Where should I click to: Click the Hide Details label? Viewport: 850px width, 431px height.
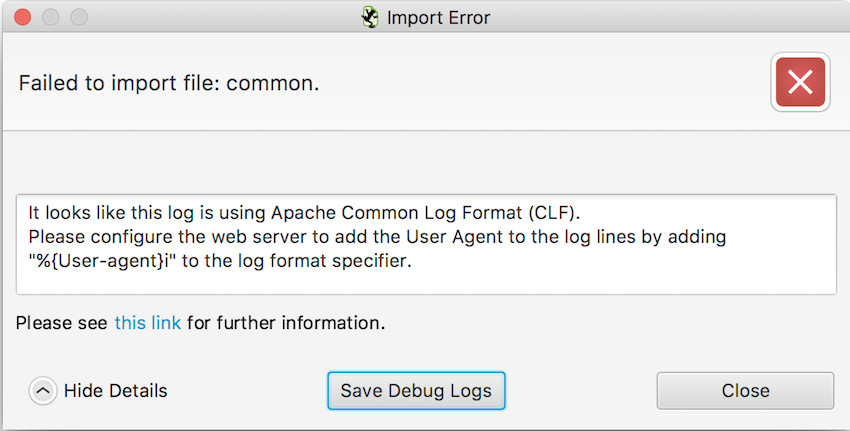[x=115, y=390]
